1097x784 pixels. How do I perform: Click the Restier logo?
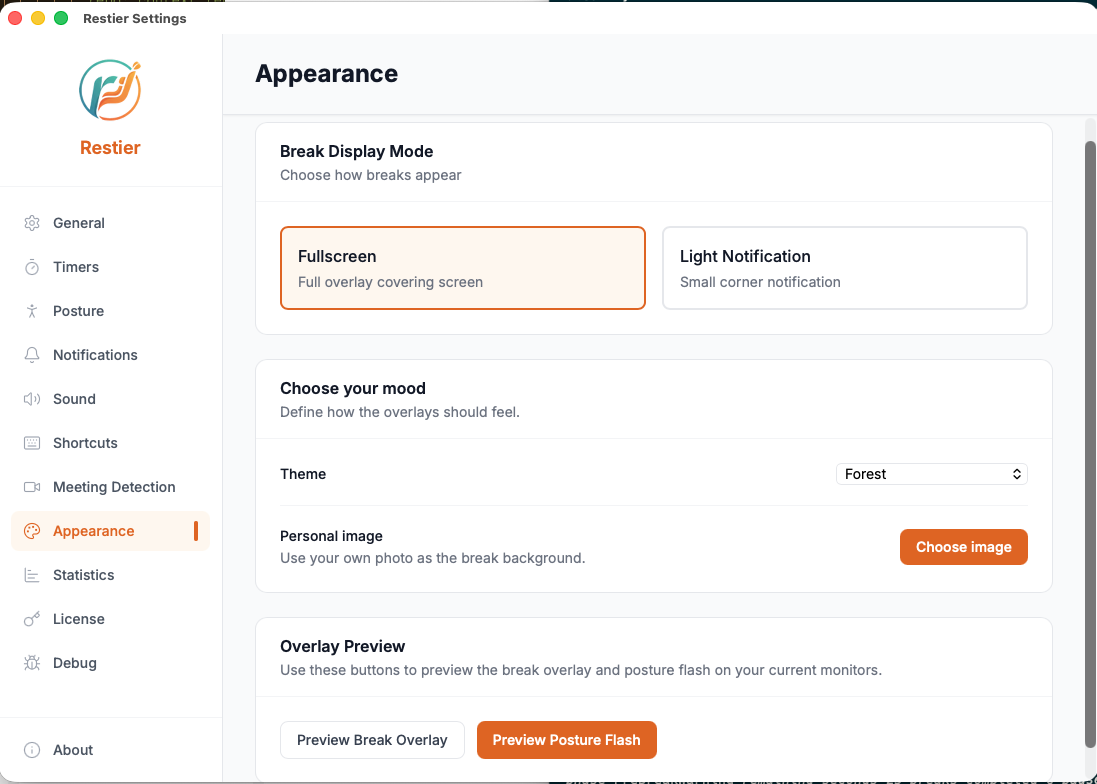coord(110,90)
